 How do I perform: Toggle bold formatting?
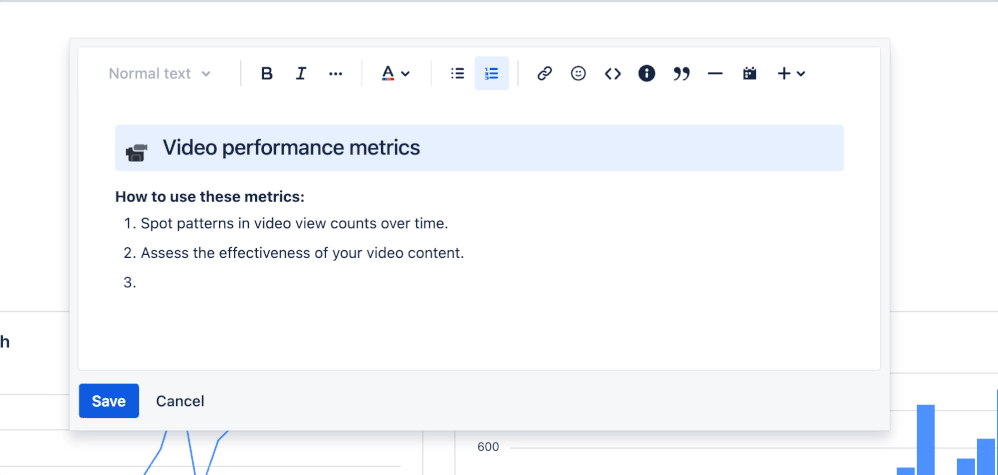point(267,73)
